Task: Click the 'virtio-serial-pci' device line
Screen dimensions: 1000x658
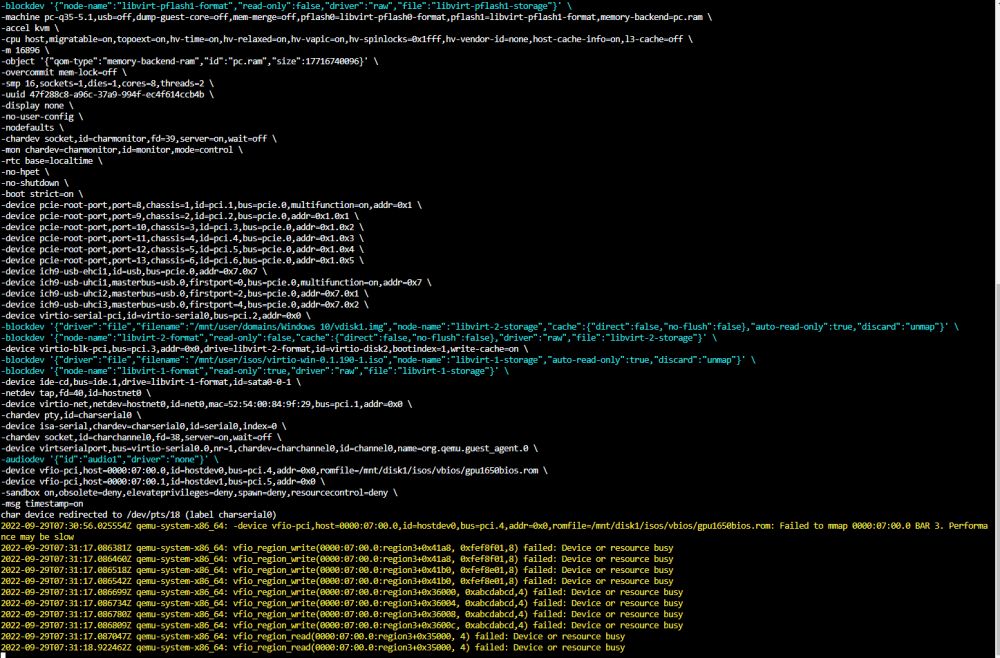Action: point(156,316)
